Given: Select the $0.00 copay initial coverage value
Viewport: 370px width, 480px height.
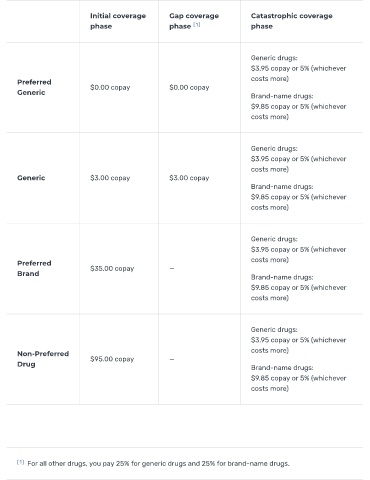Looking at the screenshot, I should point(110,87).
